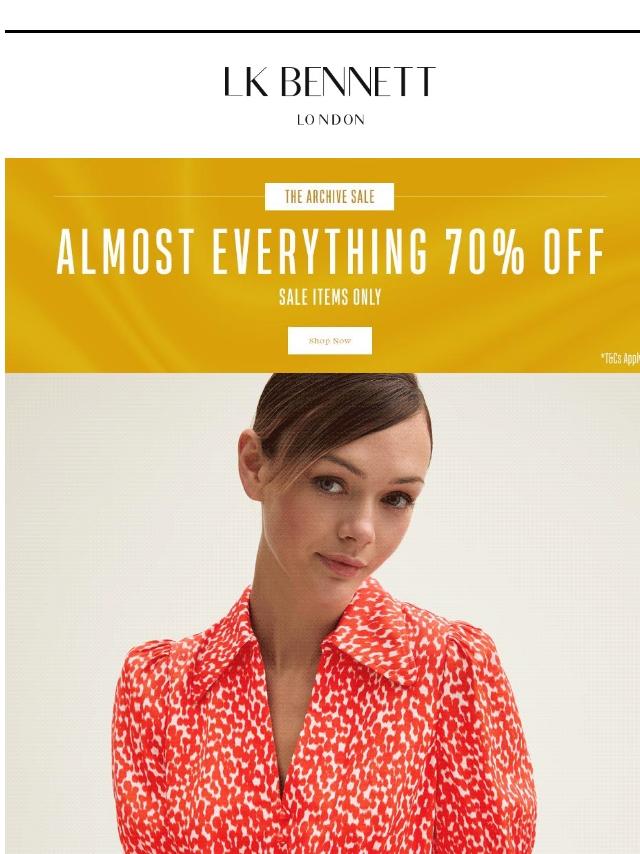This screenshot has height=854, width=640.
Task: Click the word ALMOST in the headline
Action: pyautogui.click(x=125, y=252)
